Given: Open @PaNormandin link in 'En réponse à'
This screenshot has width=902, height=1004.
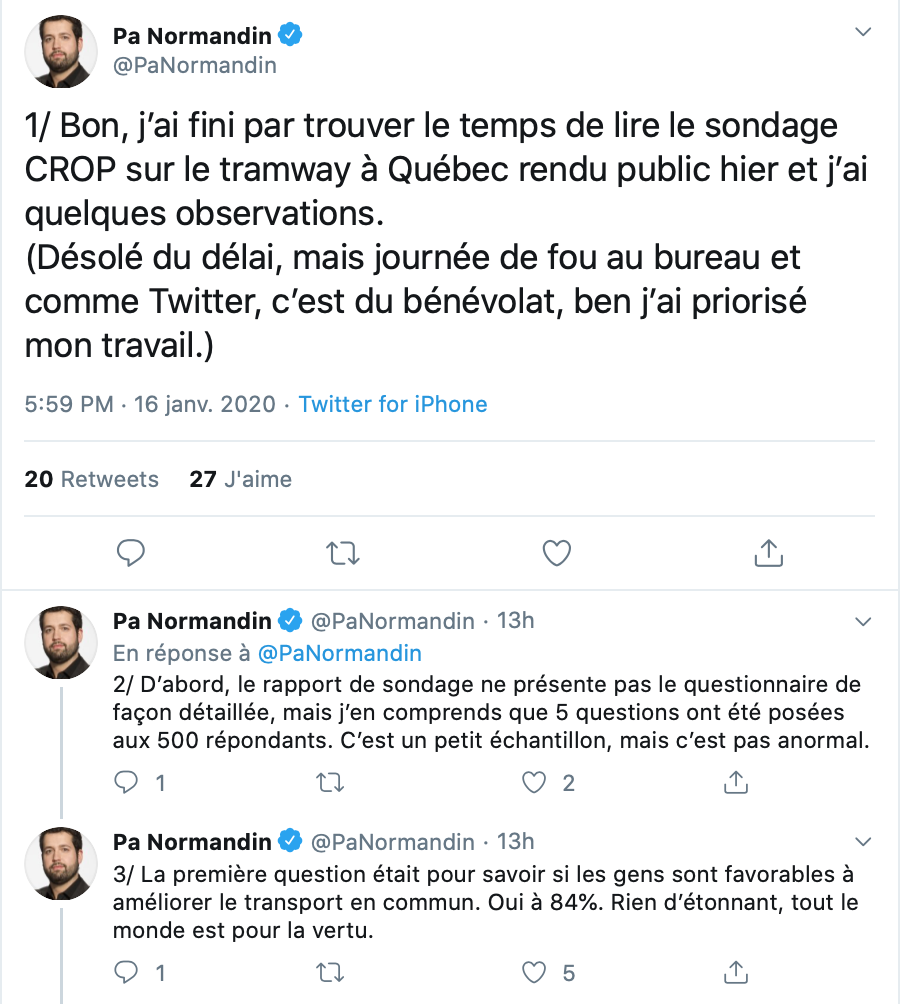Looking at the screenshot, I should point(339,653).
